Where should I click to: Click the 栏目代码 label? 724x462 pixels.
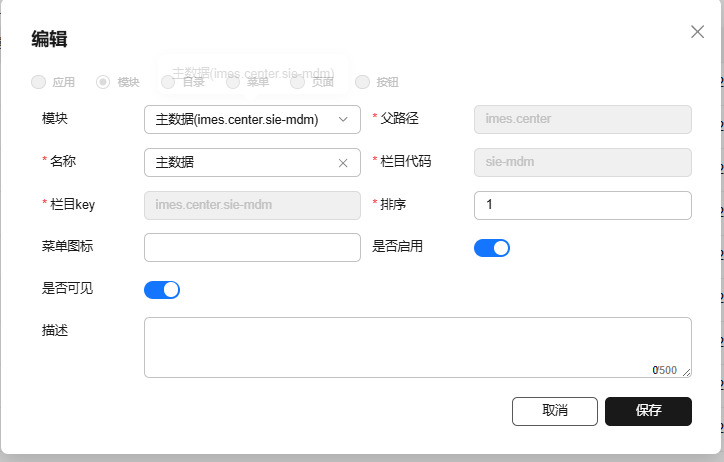(x=405, y=162)
